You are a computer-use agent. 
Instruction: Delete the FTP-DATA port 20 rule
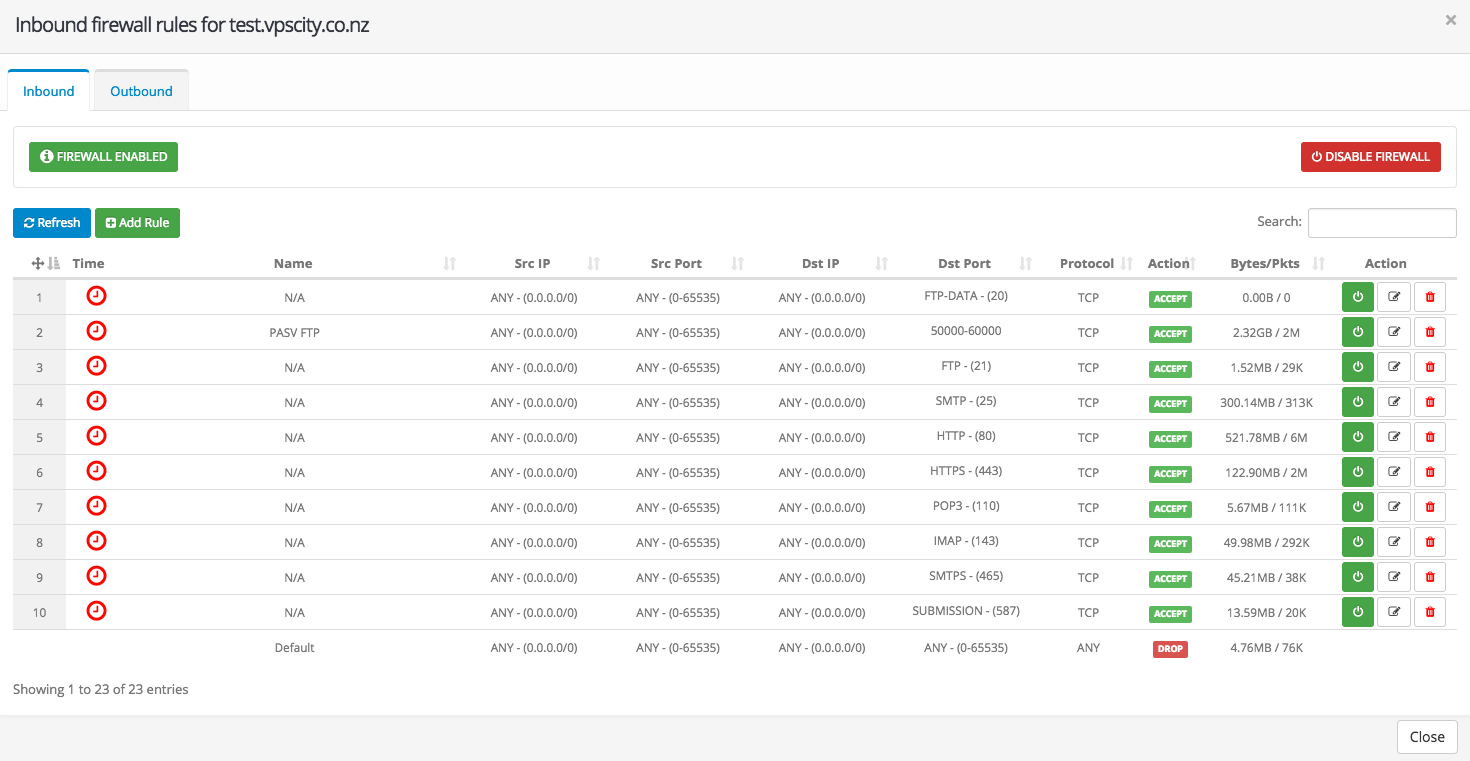pos(1429,297)
